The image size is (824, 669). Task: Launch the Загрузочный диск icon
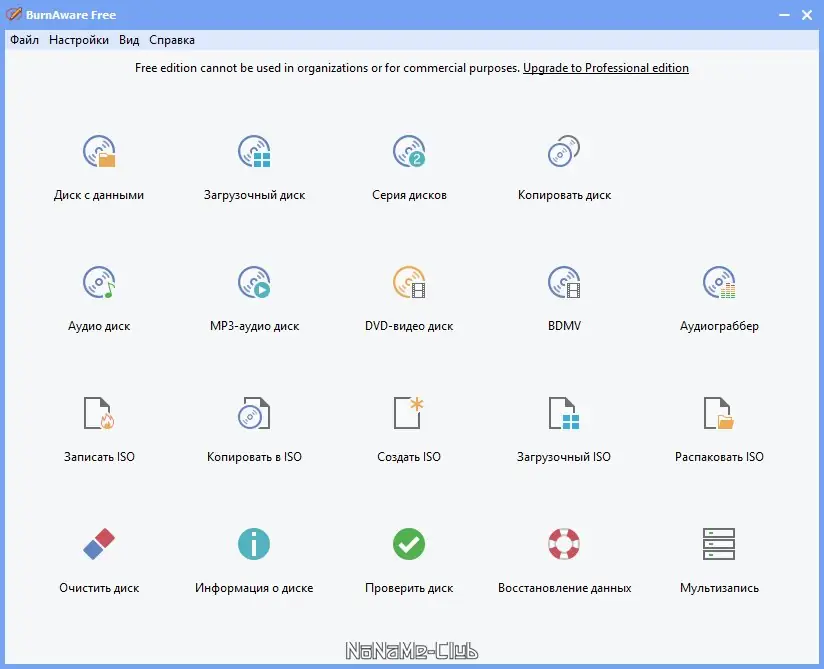coord(254,151)
